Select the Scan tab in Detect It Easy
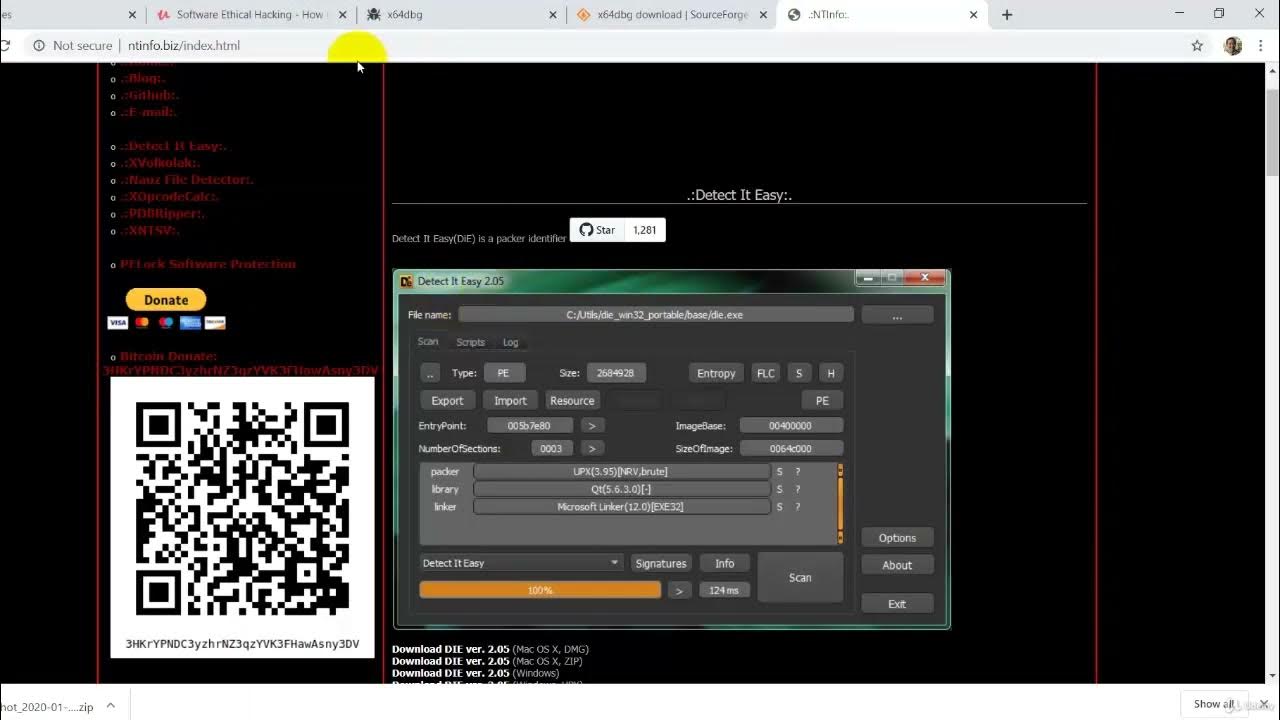 428,342
